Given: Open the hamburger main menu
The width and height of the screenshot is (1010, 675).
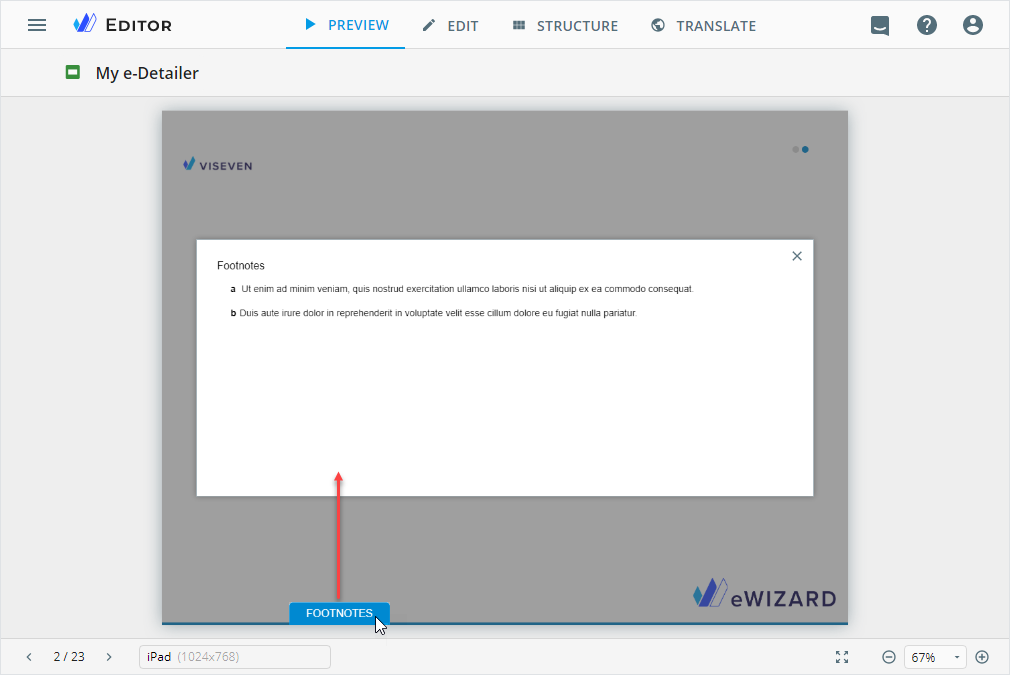Looking at the screenshot, I should click(x=37, y=25).
